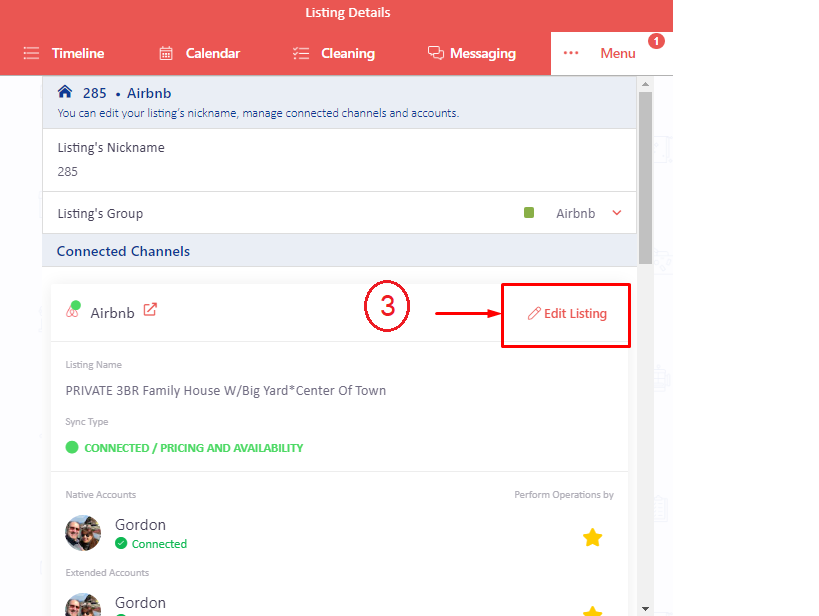The height and width of the screenshot is (616, 819).
Task: Click the red notification badge on Menu
Action: 656,41
